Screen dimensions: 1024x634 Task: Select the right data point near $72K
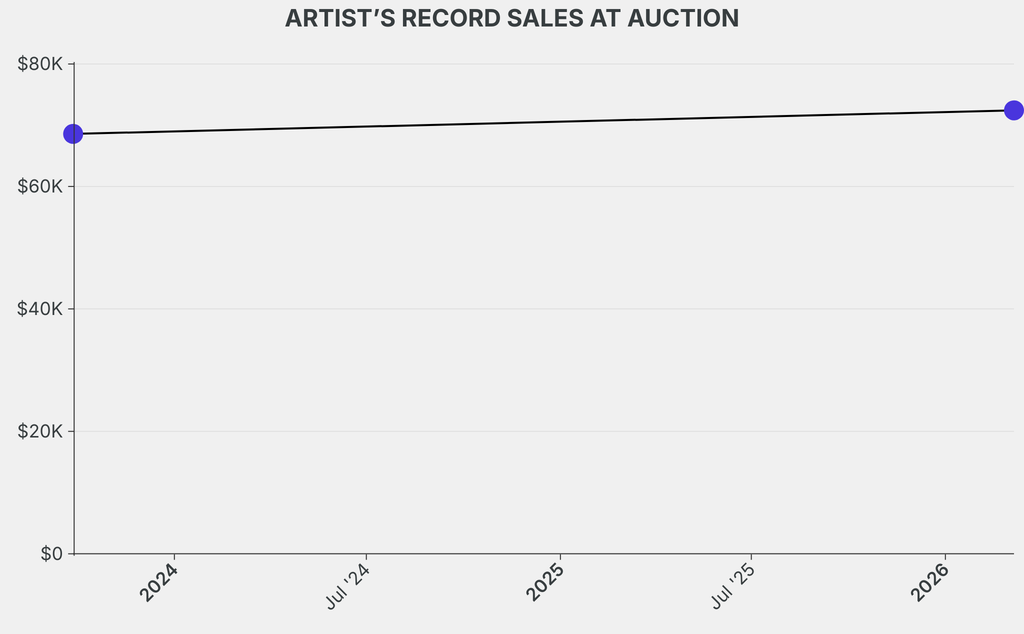click(1013, 110)
